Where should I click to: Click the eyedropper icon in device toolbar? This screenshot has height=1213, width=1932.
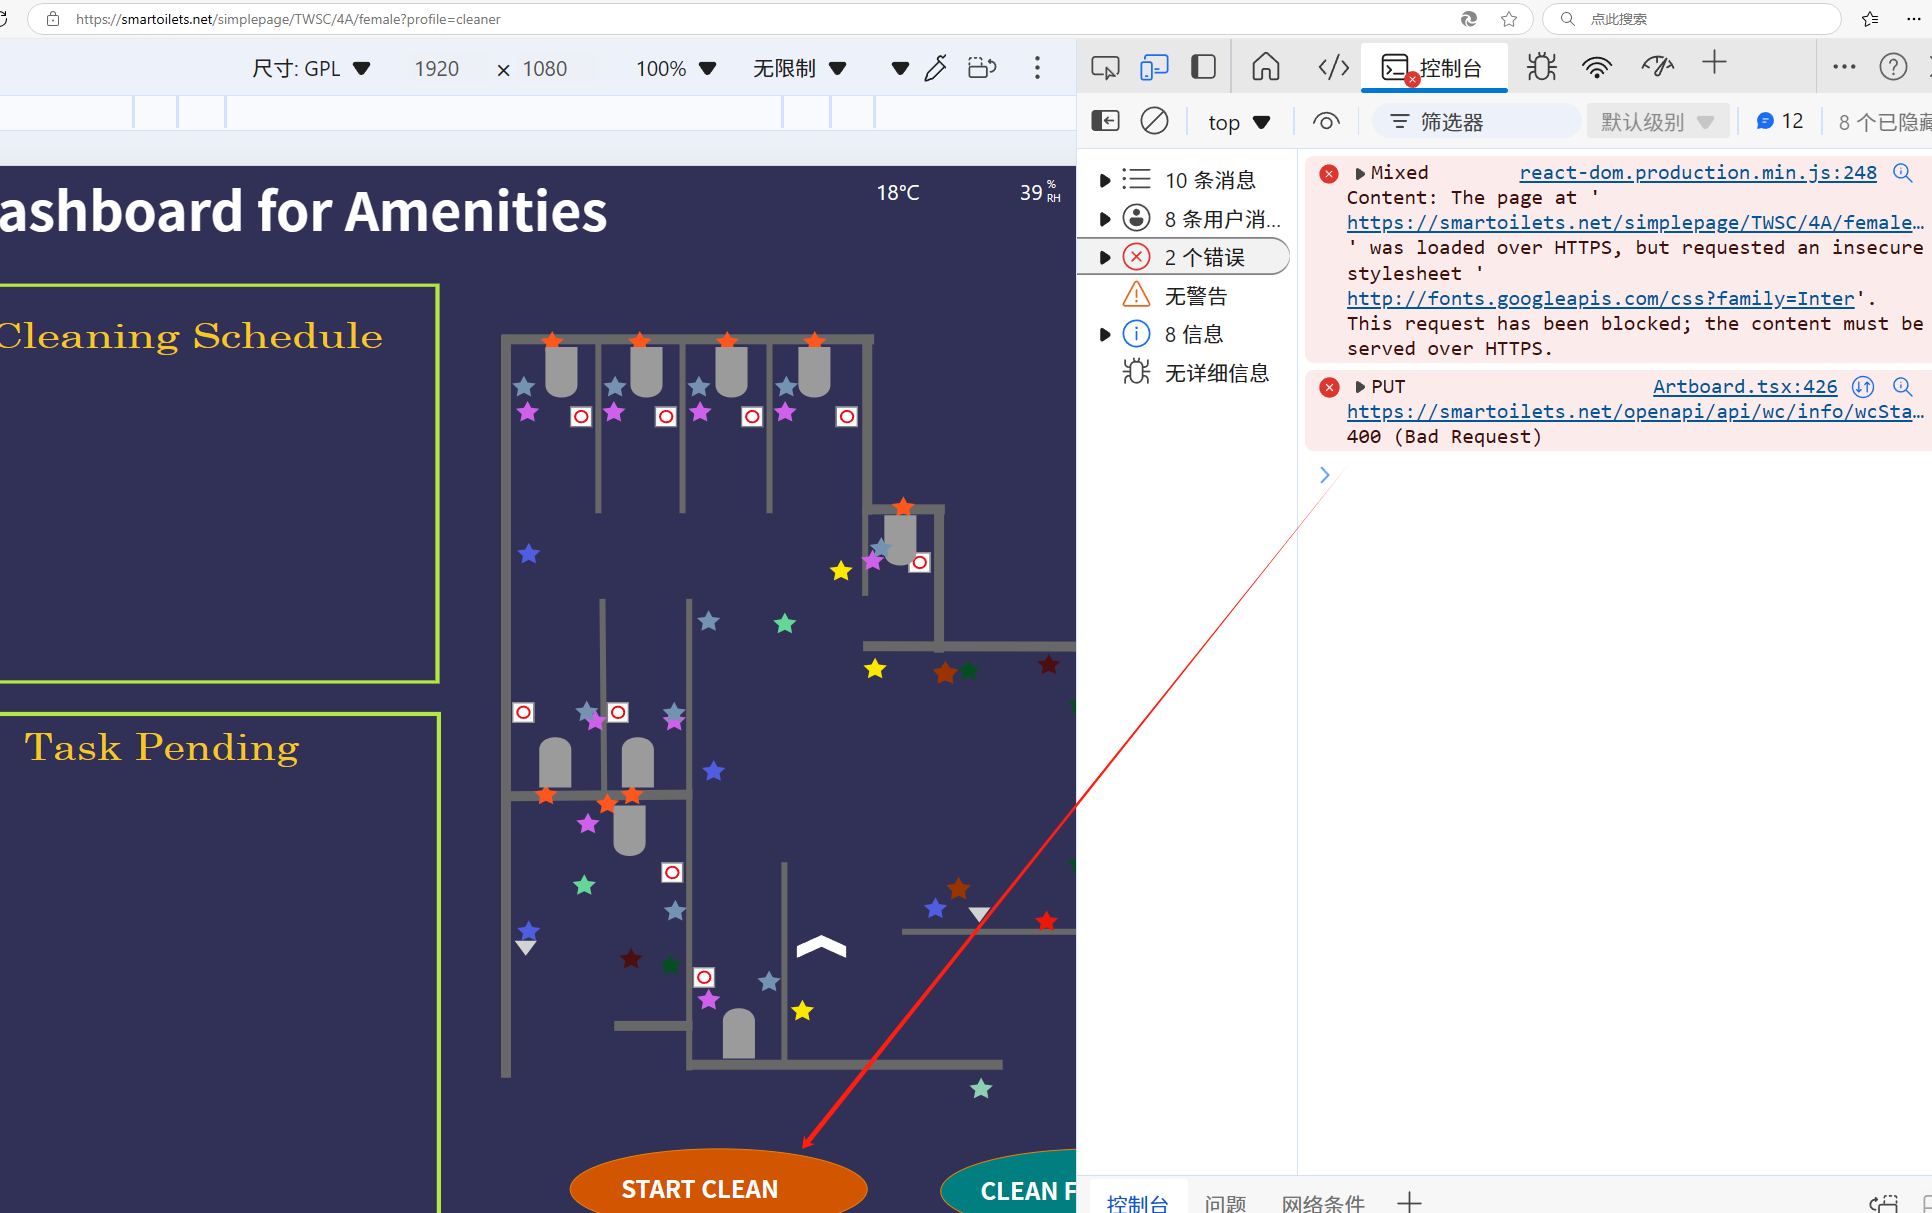point(936,68)
